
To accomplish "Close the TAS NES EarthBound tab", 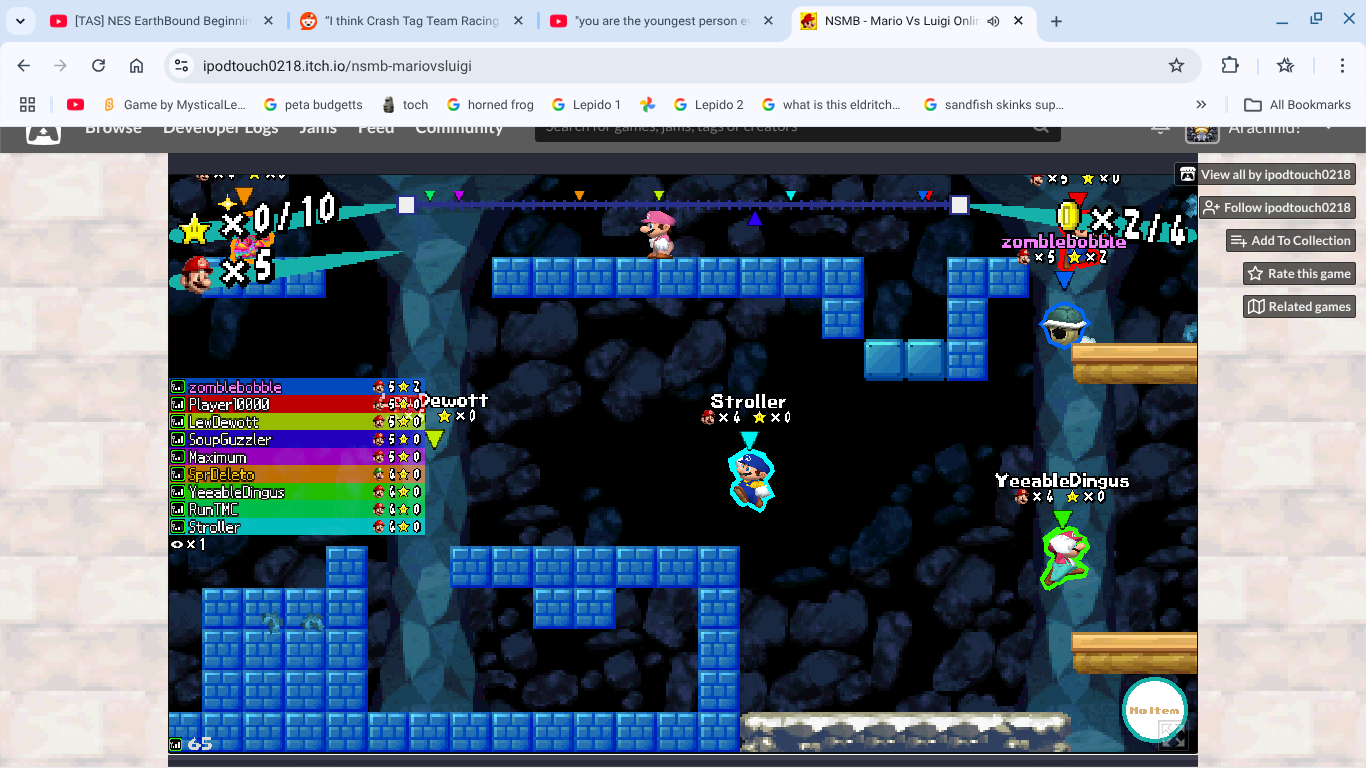I will point(270,21).
